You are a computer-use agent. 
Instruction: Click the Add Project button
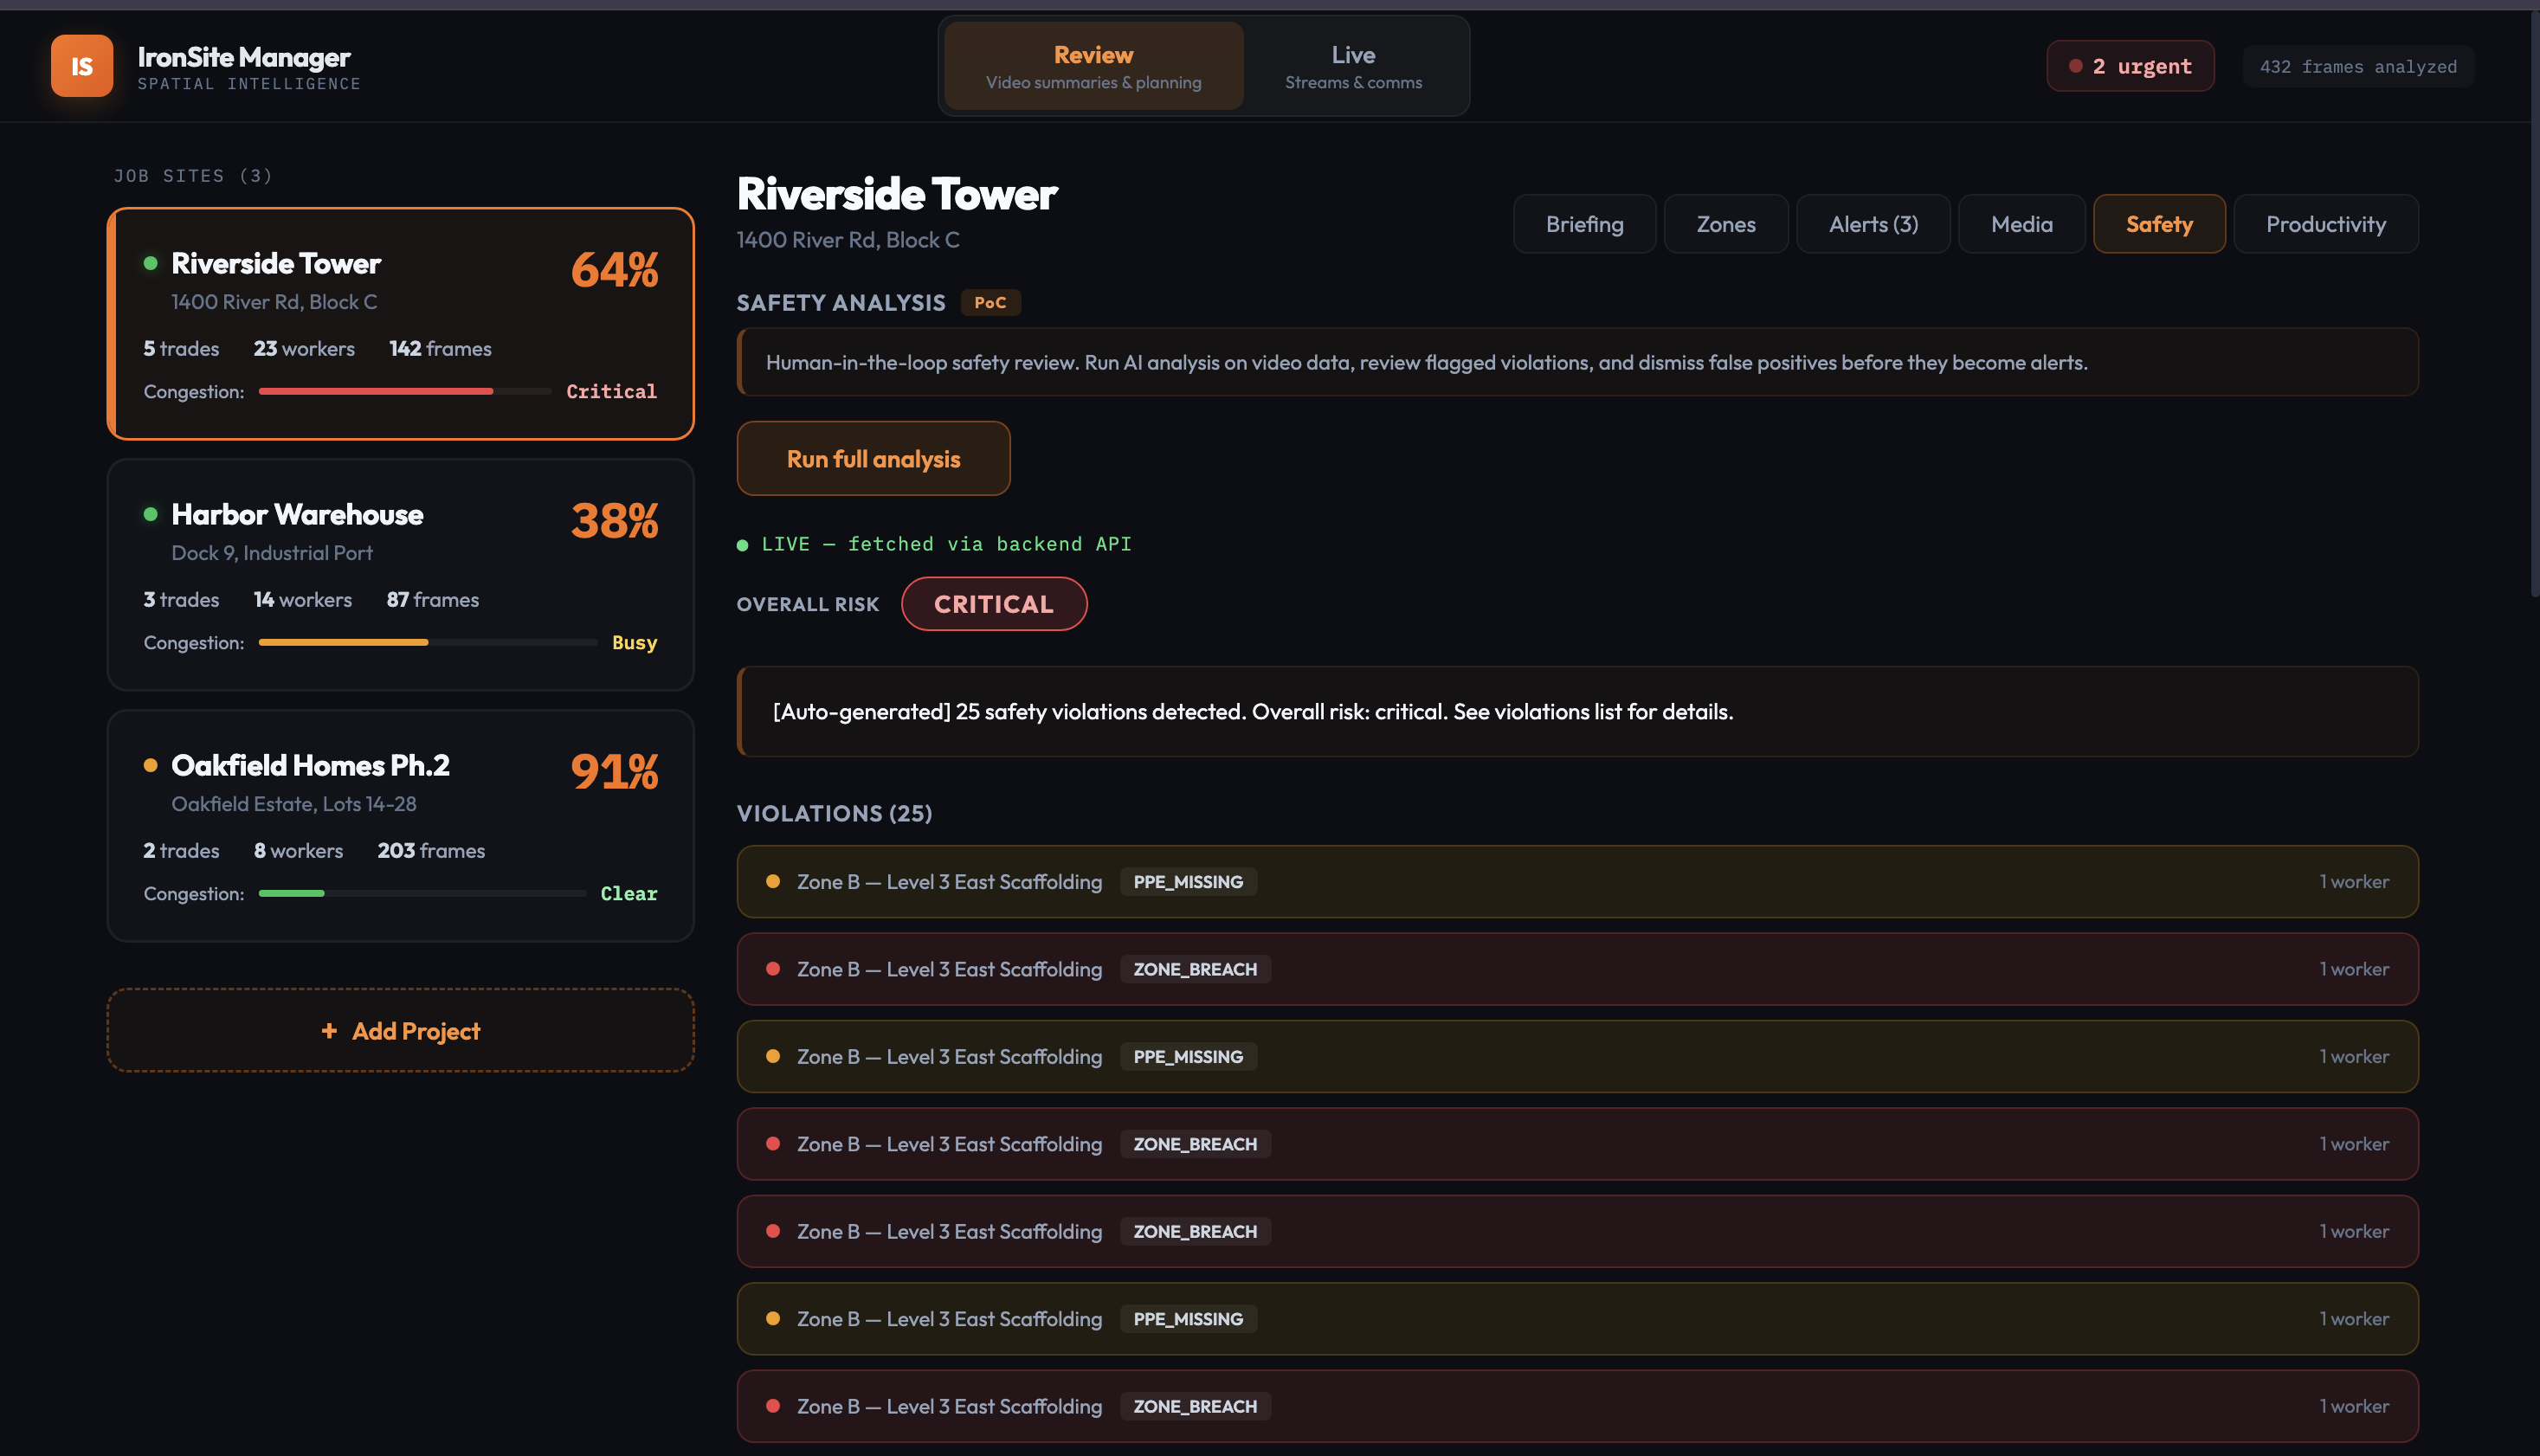click(400, 1030)
